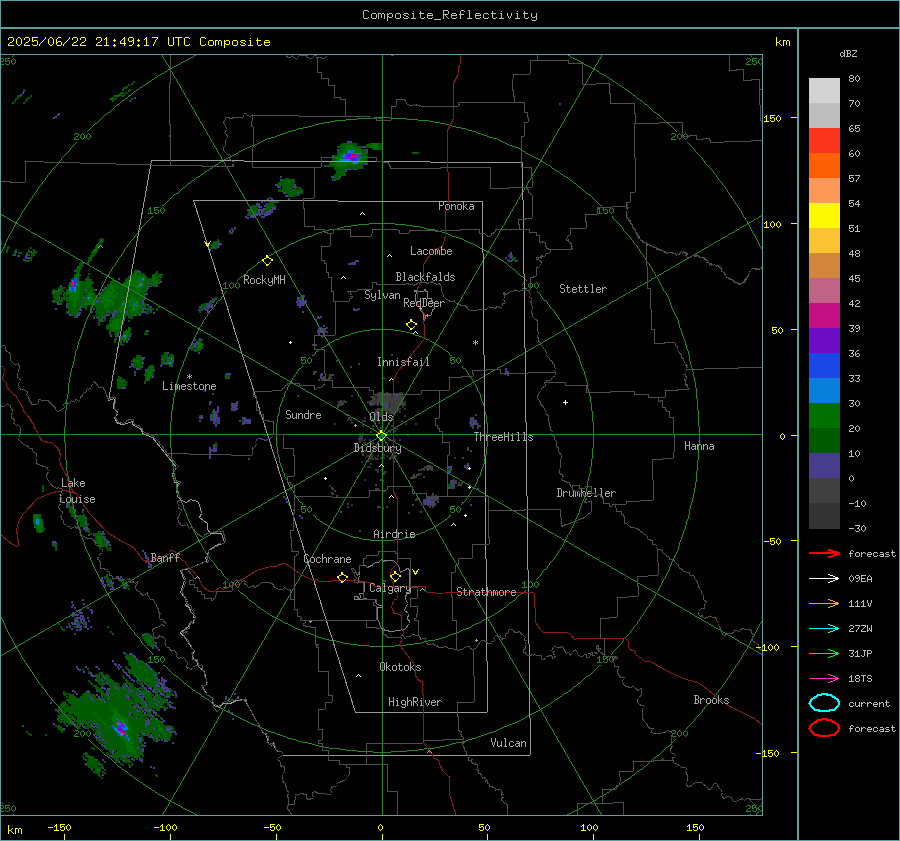Pick the purple 39 dBZ color swatch
The height and width of the screenshot is (841, 900).
pos(824,340)
